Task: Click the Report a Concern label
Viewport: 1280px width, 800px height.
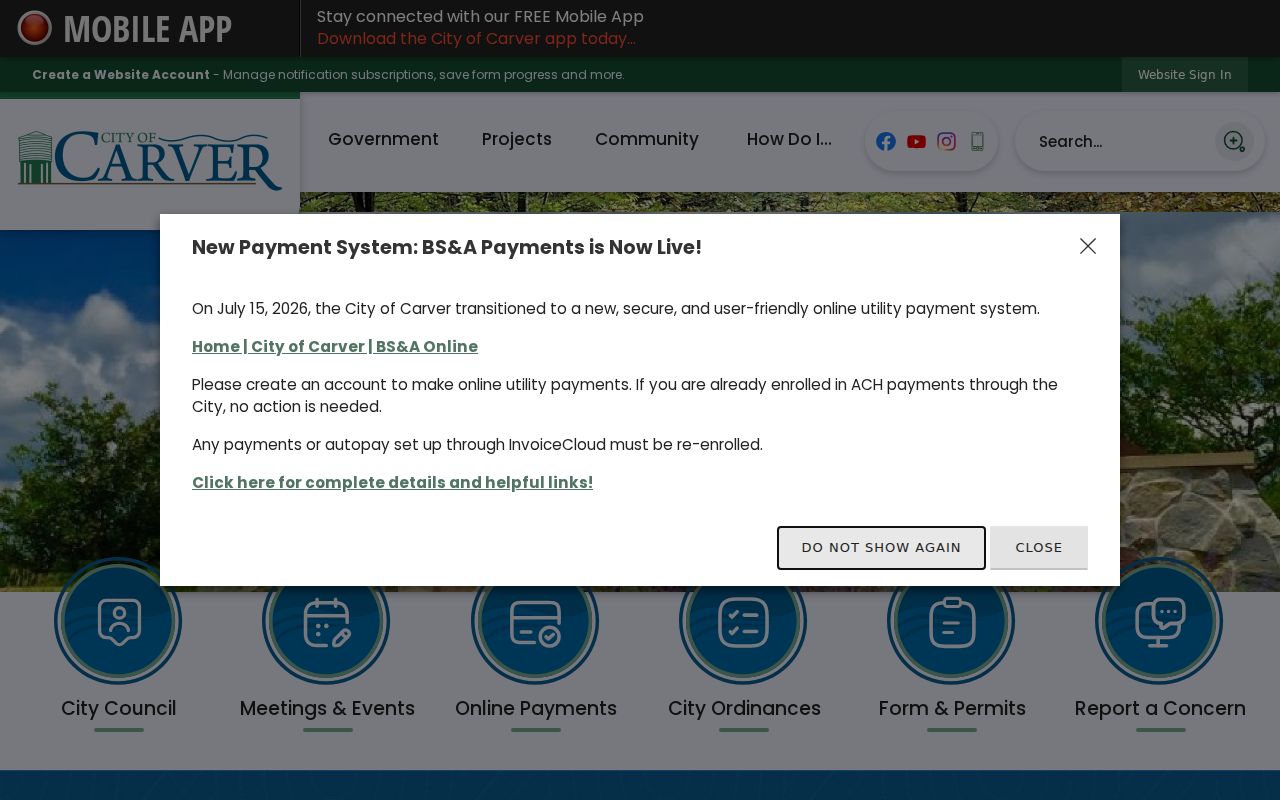Action: coord(1160,708)
